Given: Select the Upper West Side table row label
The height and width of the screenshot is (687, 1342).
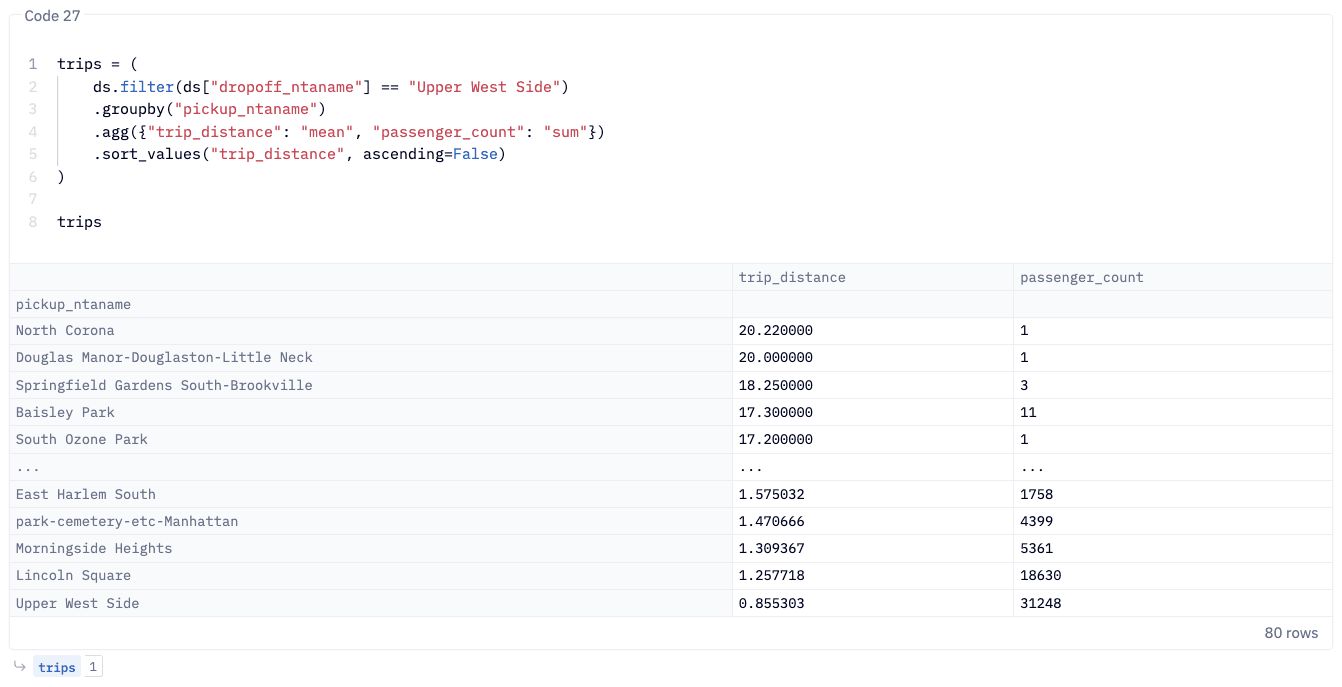Looking at the screenshot, I should (77, 603).
